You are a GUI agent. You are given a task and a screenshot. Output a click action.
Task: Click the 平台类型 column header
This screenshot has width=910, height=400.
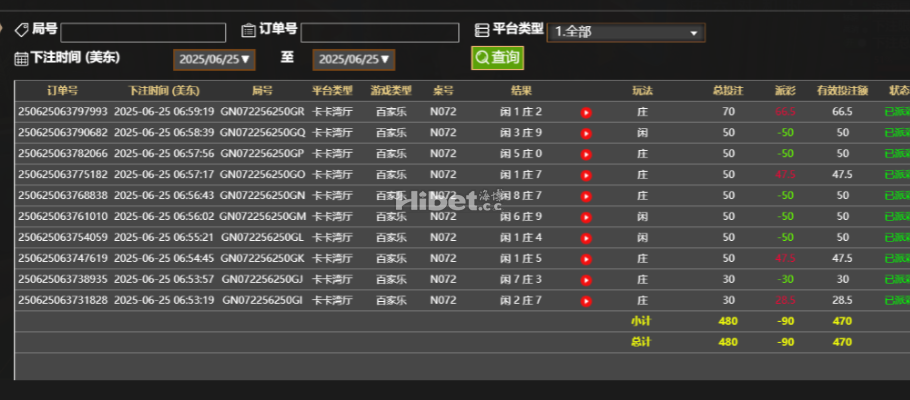pyautogui.click(x=332, y=91)
